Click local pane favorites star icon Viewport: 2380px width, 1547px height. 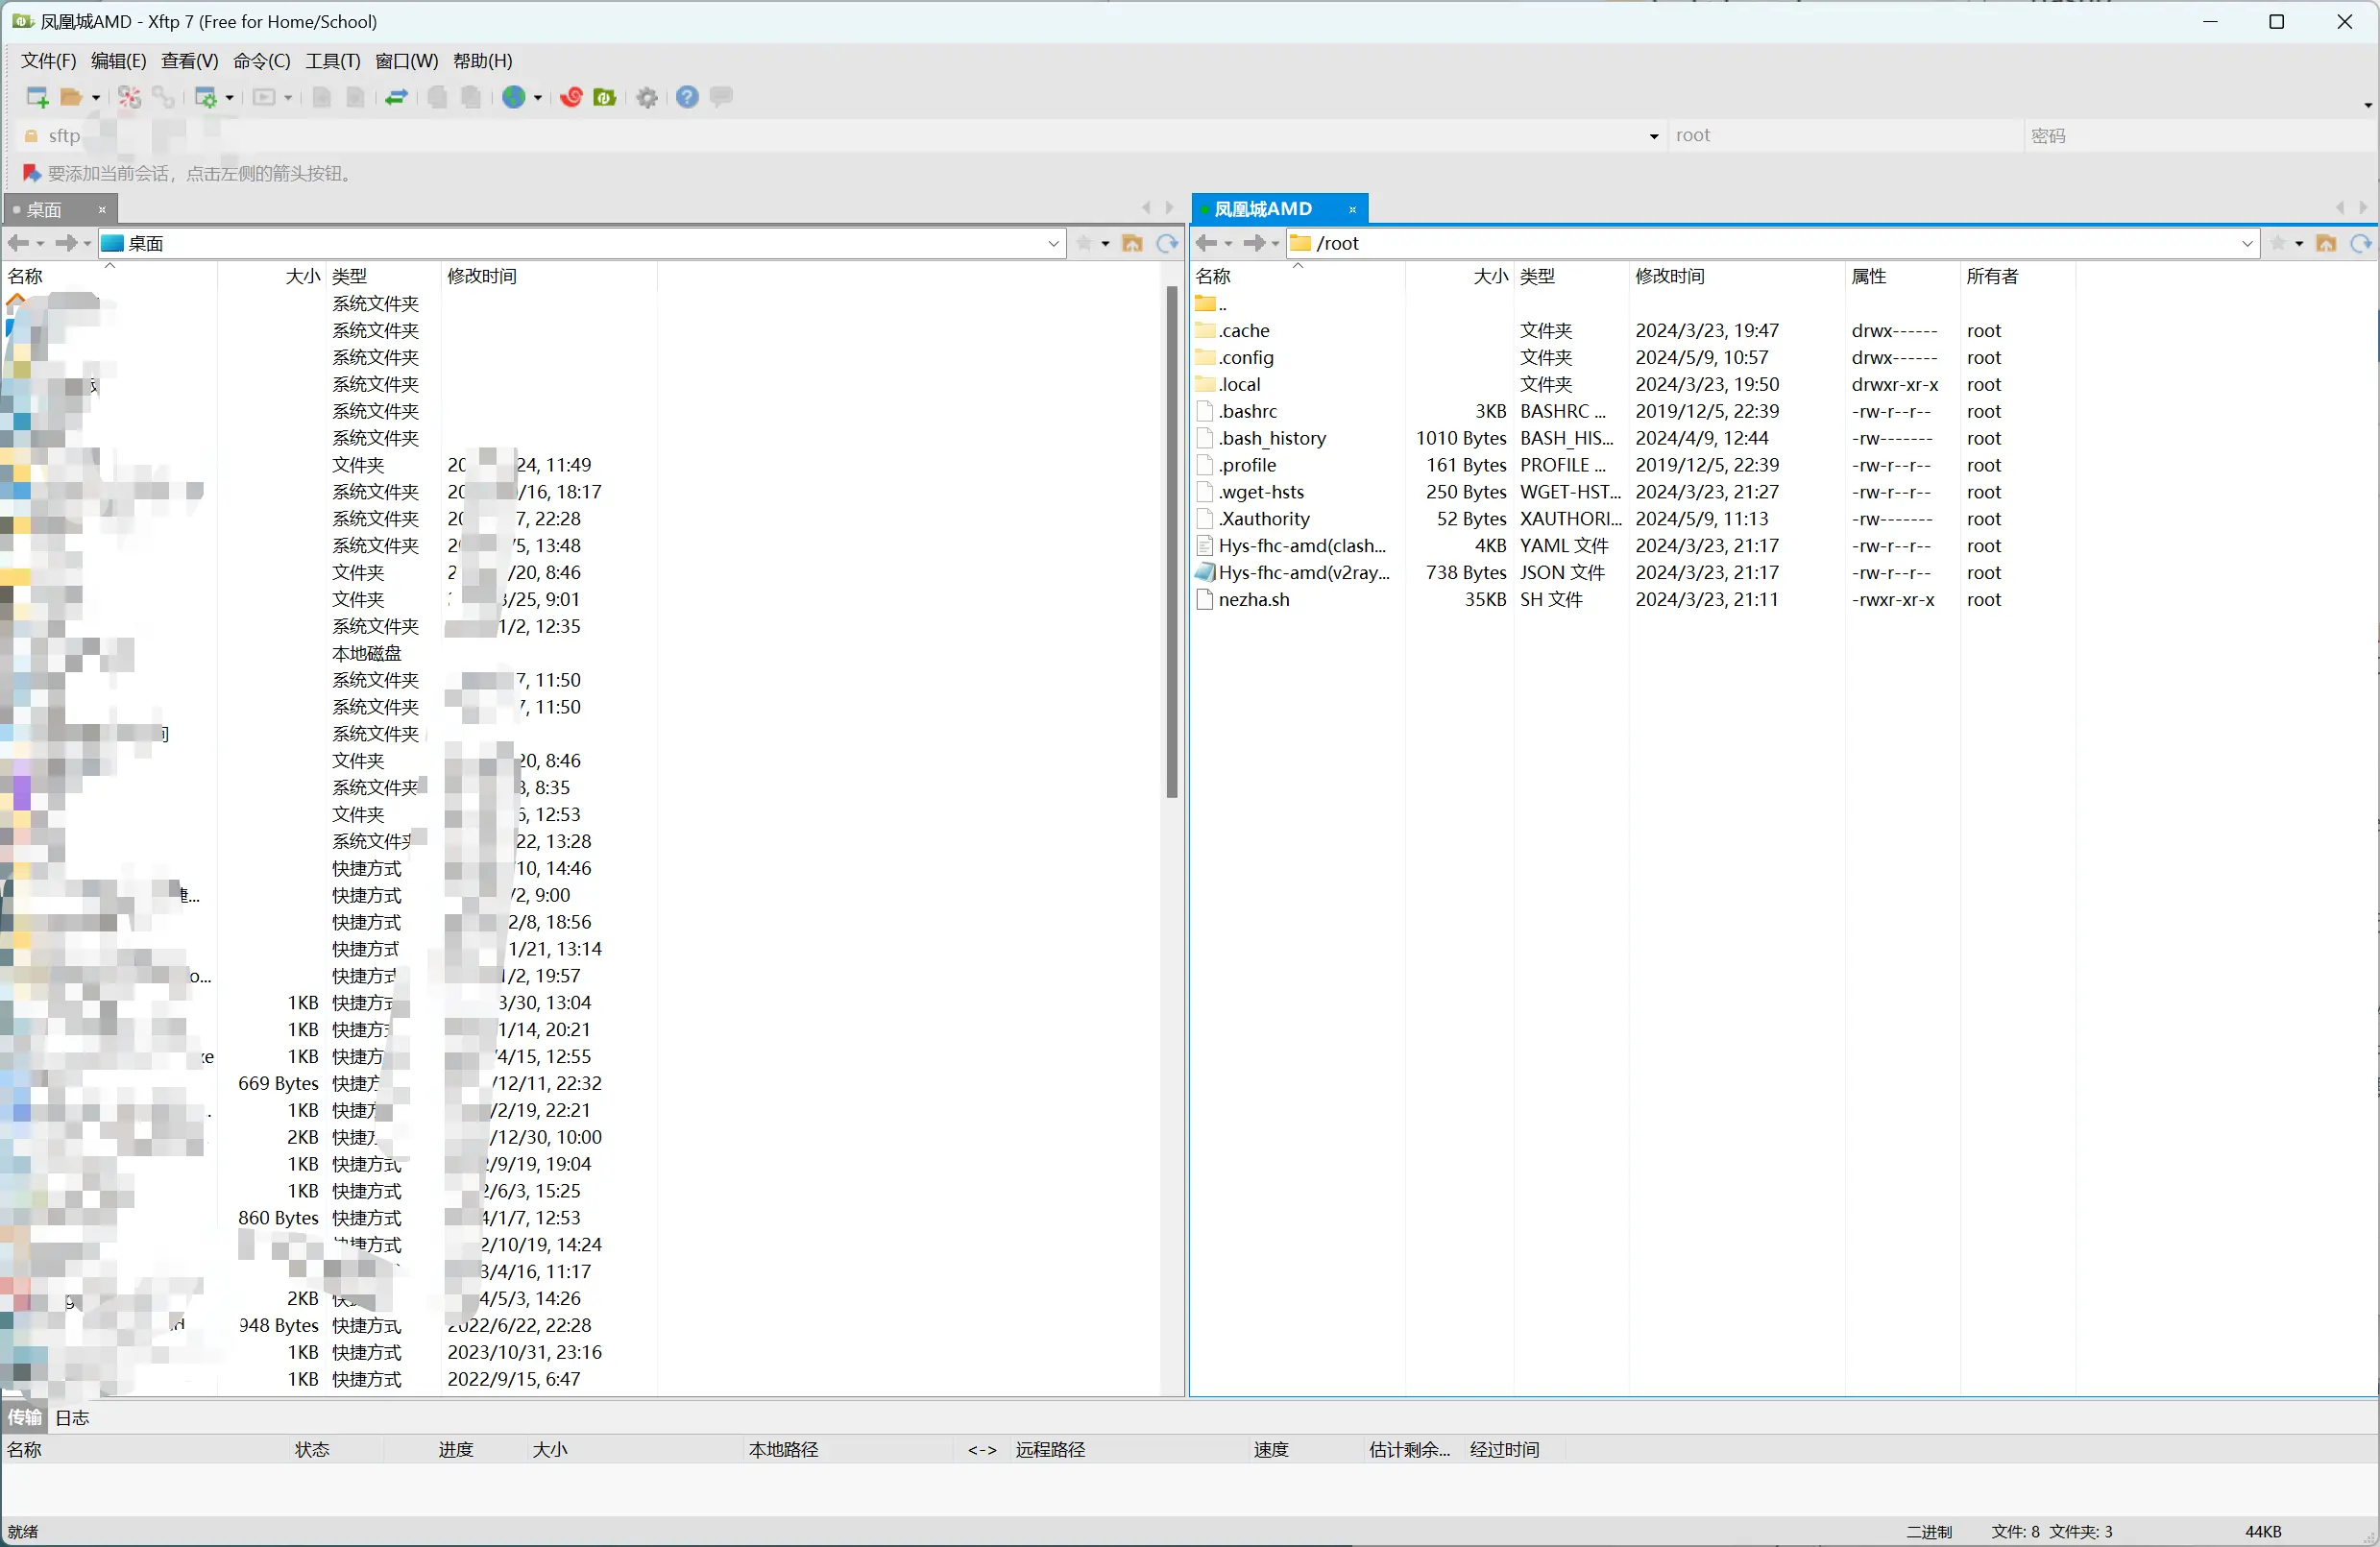pos(1084,243)
